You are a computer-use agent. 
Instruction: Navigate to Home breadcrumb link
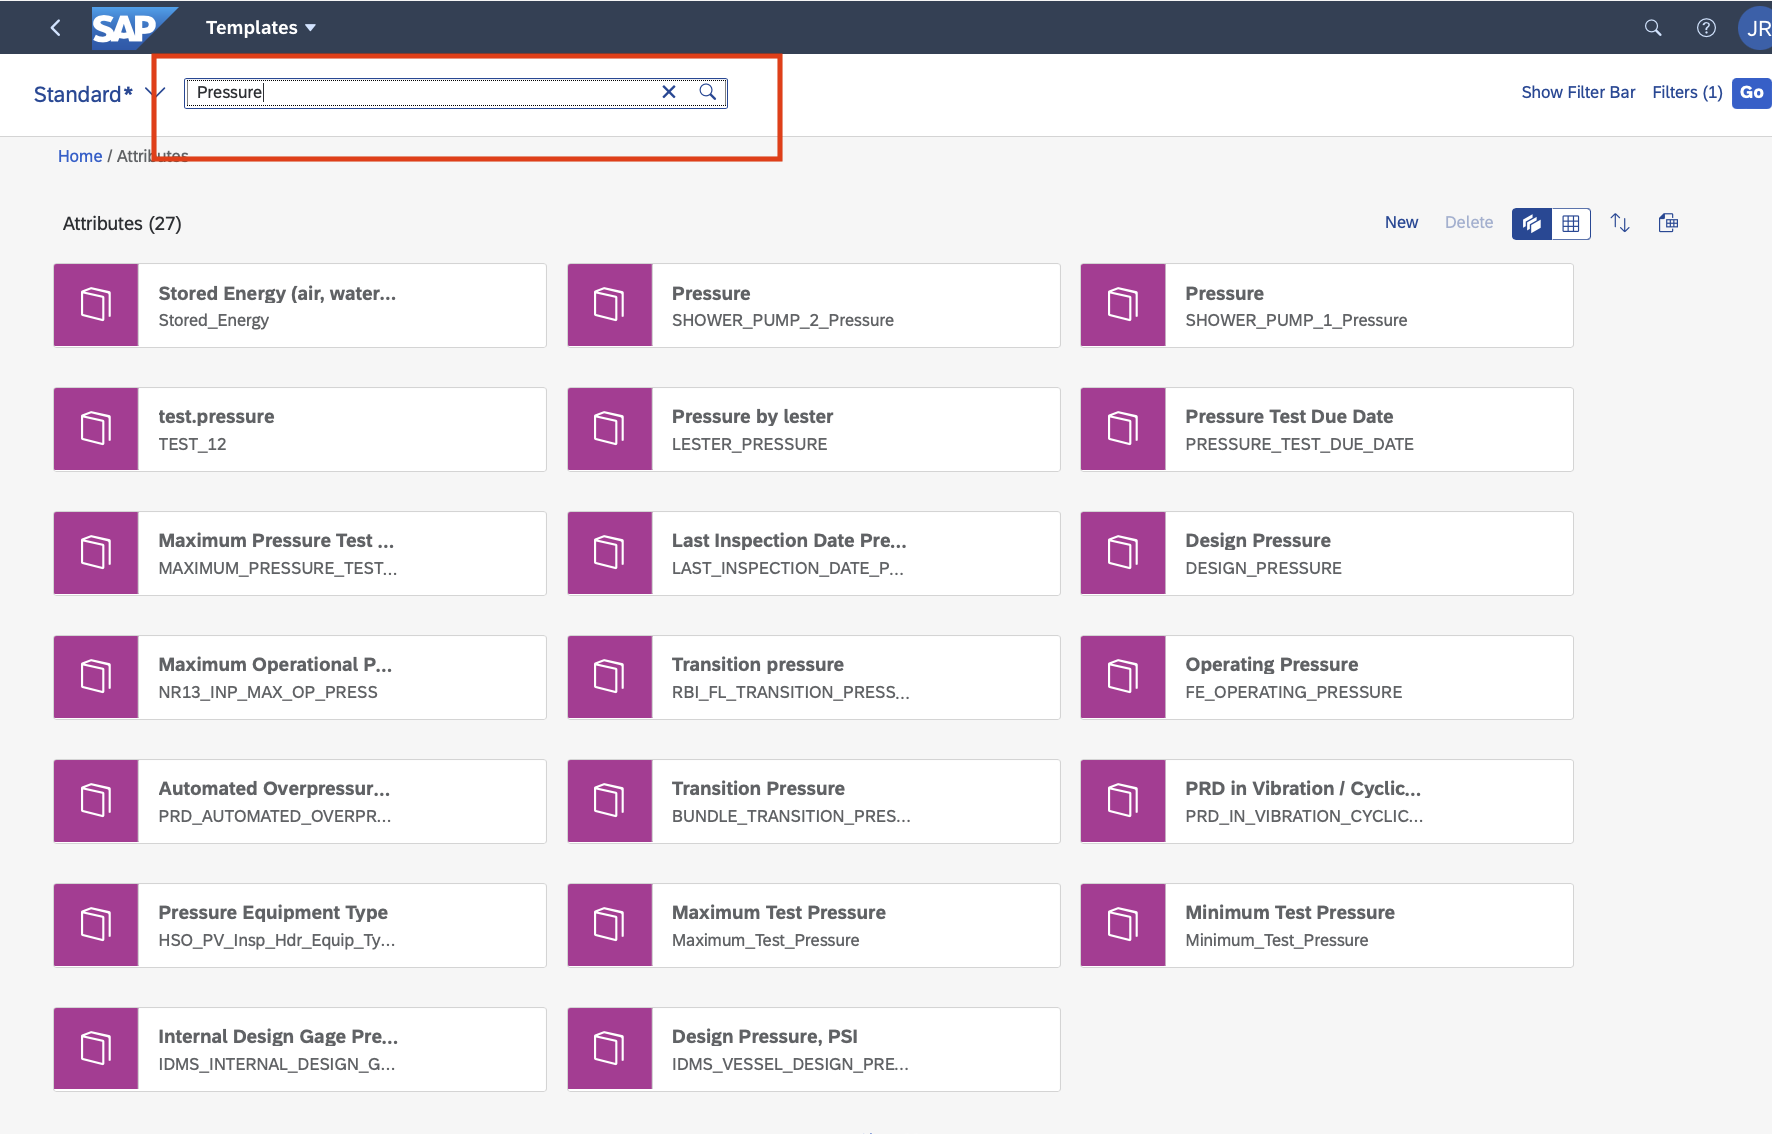point(80,156)
